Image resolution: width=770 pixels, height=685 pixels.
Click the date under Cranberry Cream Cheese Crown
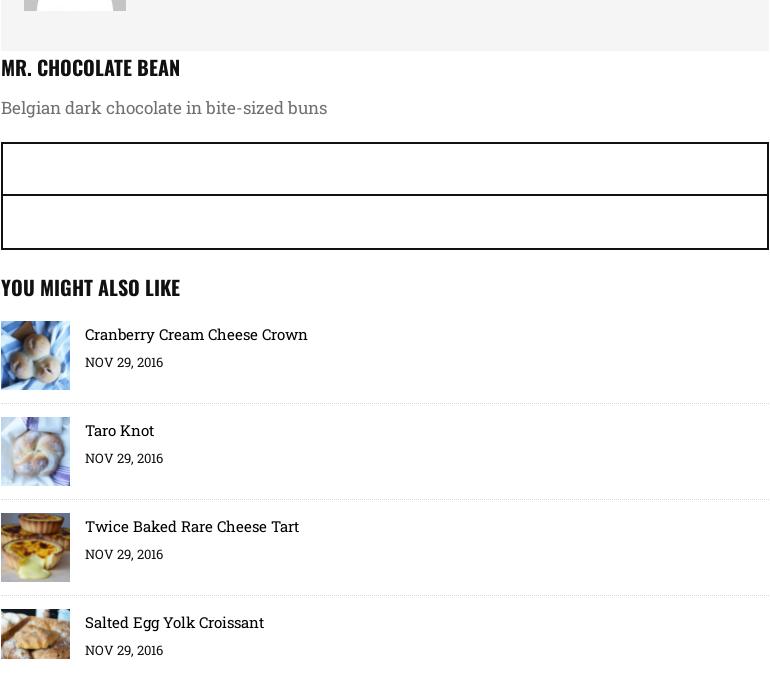[x=124, y=363]
